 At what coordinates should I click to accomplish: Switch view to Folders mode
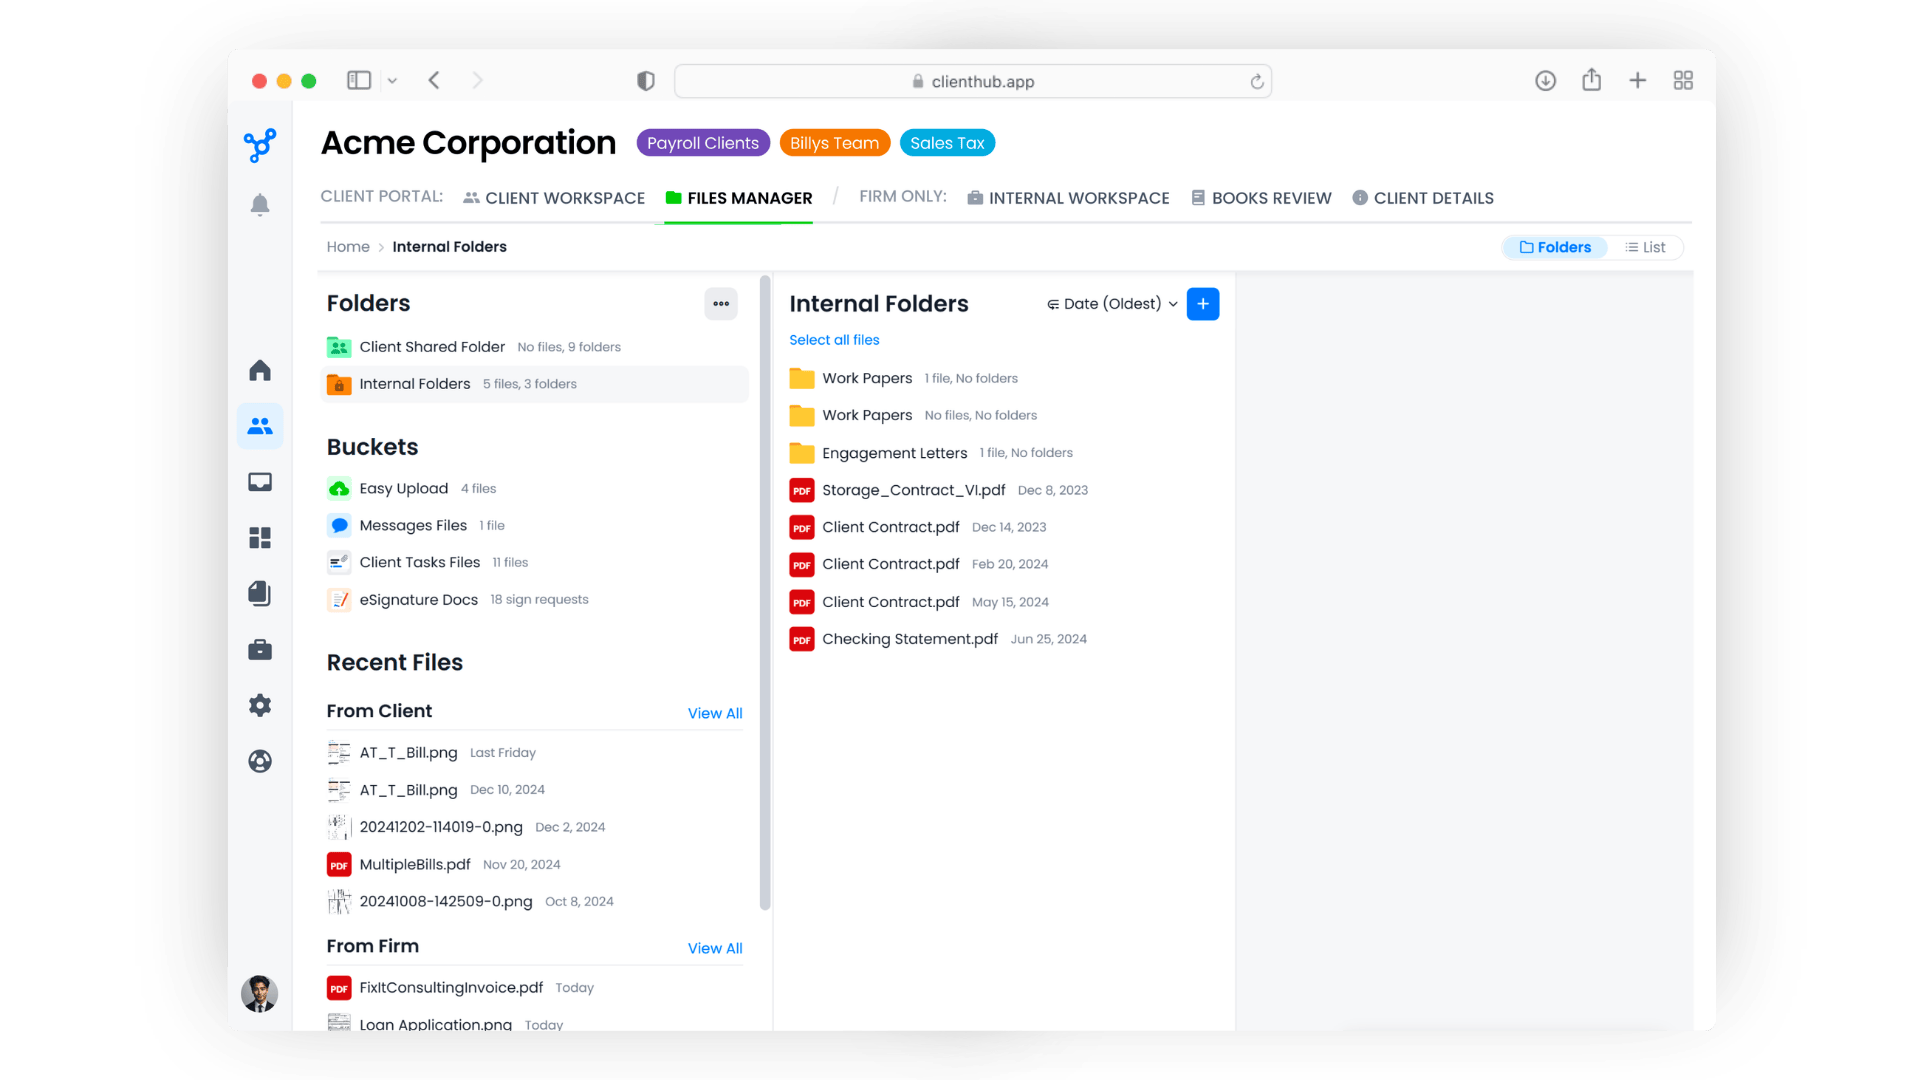point(1554,247)
